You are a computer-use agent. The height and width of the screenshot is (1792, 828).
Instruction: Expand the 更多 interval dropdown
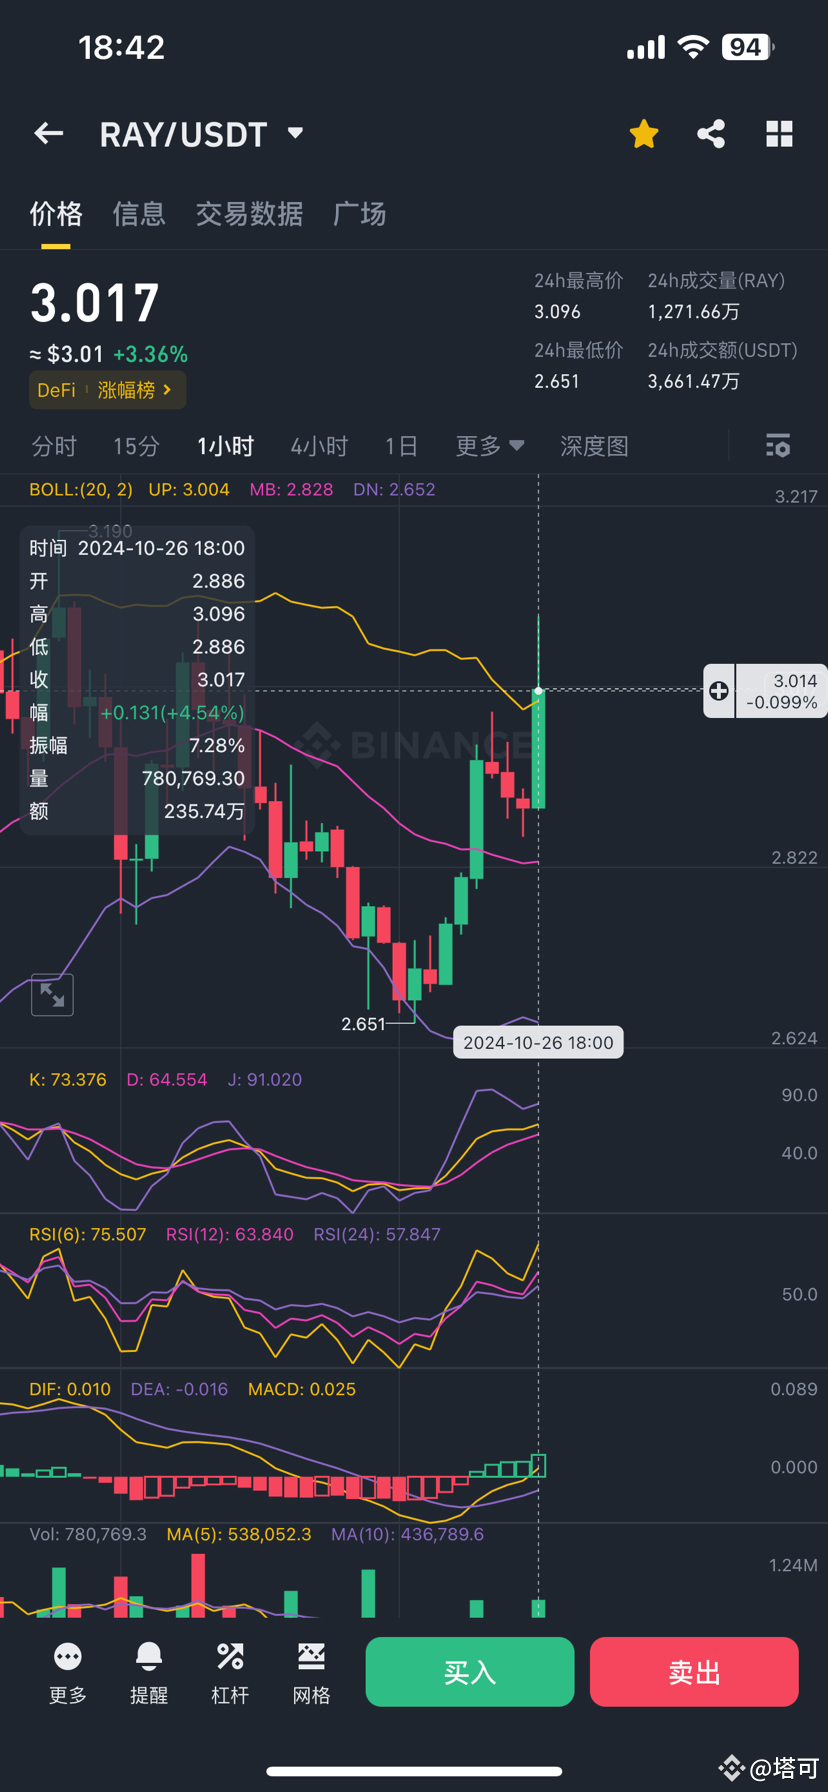(x=489, y=446)
